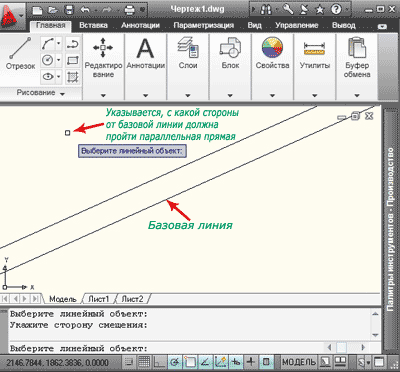Switch to the Главная ribbon tab

[x=50, y=26]
